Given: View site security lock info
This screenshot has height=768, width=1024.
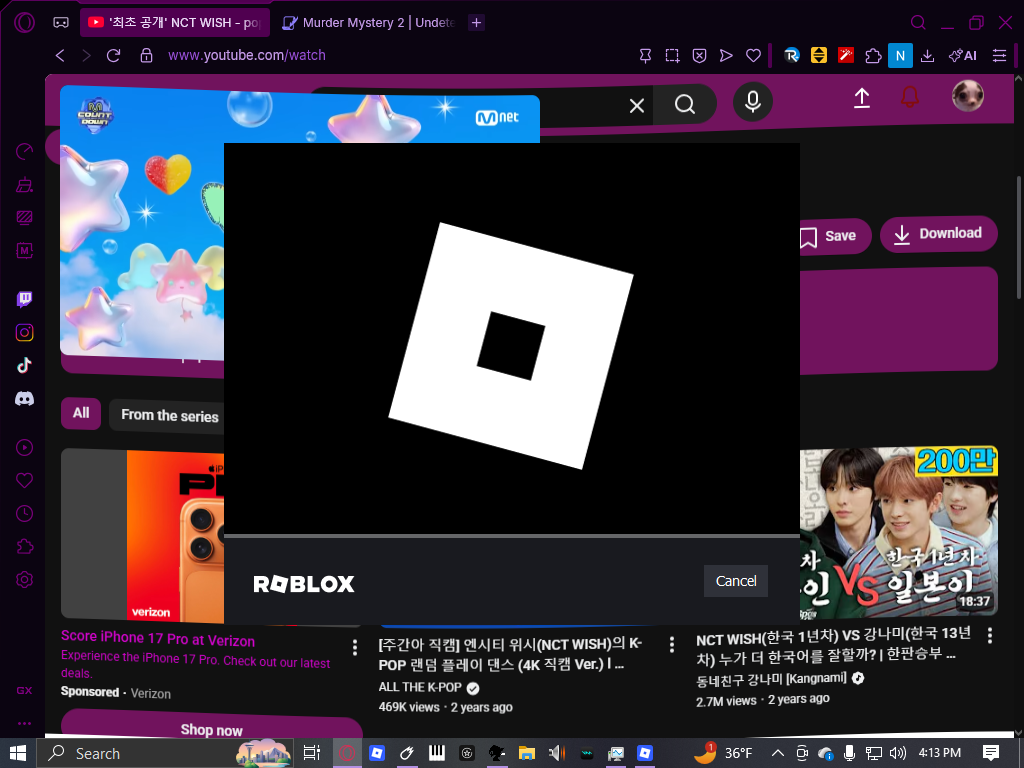Looking at the screenshot, I should point(146,56).
